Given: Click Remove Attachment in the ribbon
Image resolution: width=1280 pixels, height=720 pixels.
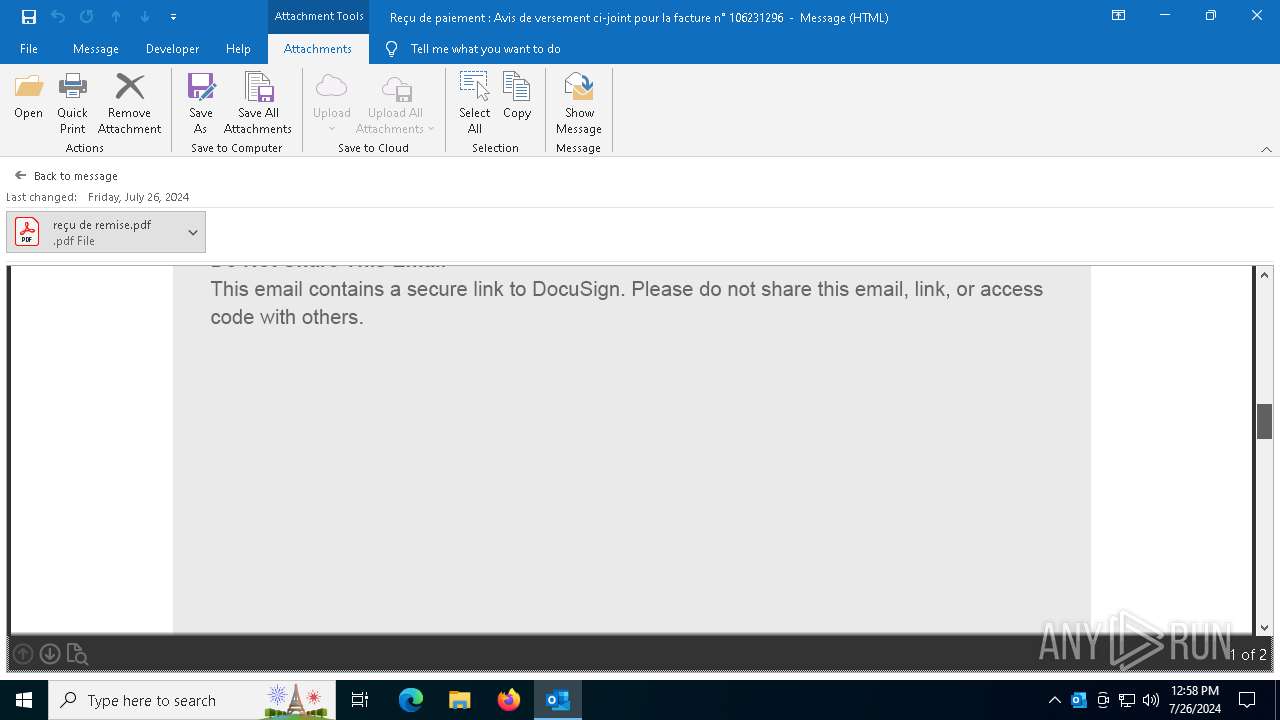Looking at the screenshot, I should [130, 103].
